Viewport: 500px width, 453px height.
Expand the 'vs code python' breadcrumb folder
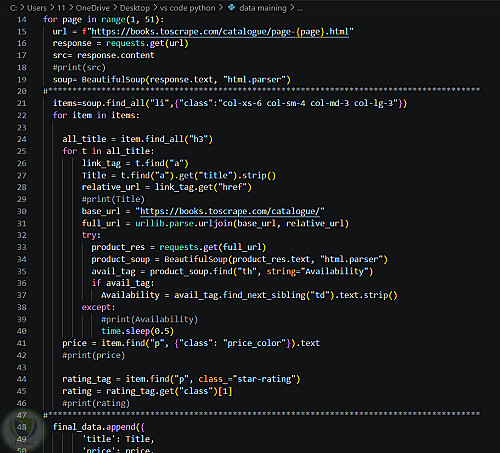coord(187,8)
